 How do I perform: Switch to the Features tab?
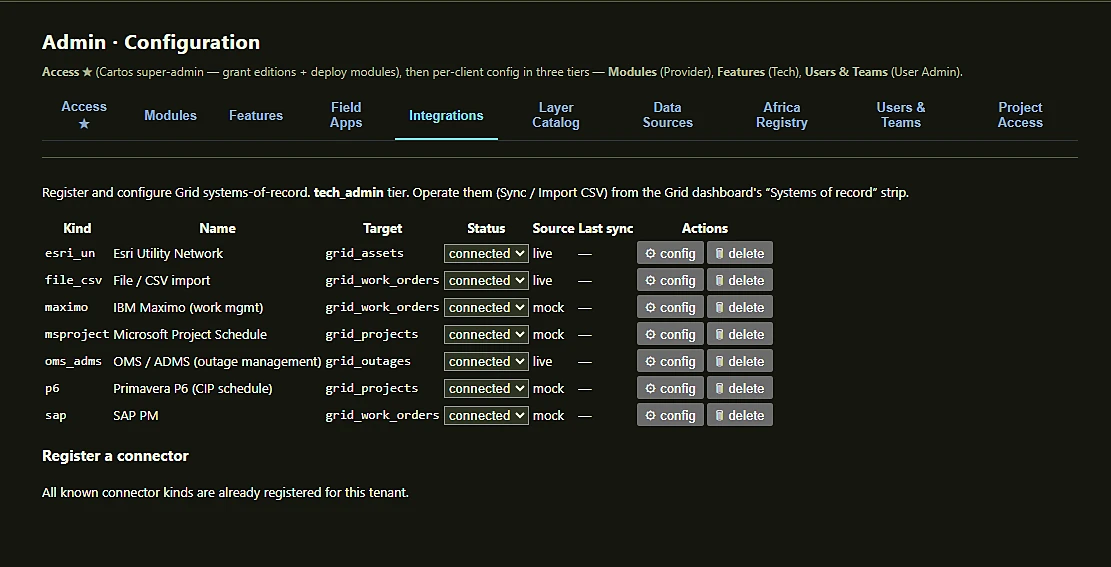click(256, 115)
